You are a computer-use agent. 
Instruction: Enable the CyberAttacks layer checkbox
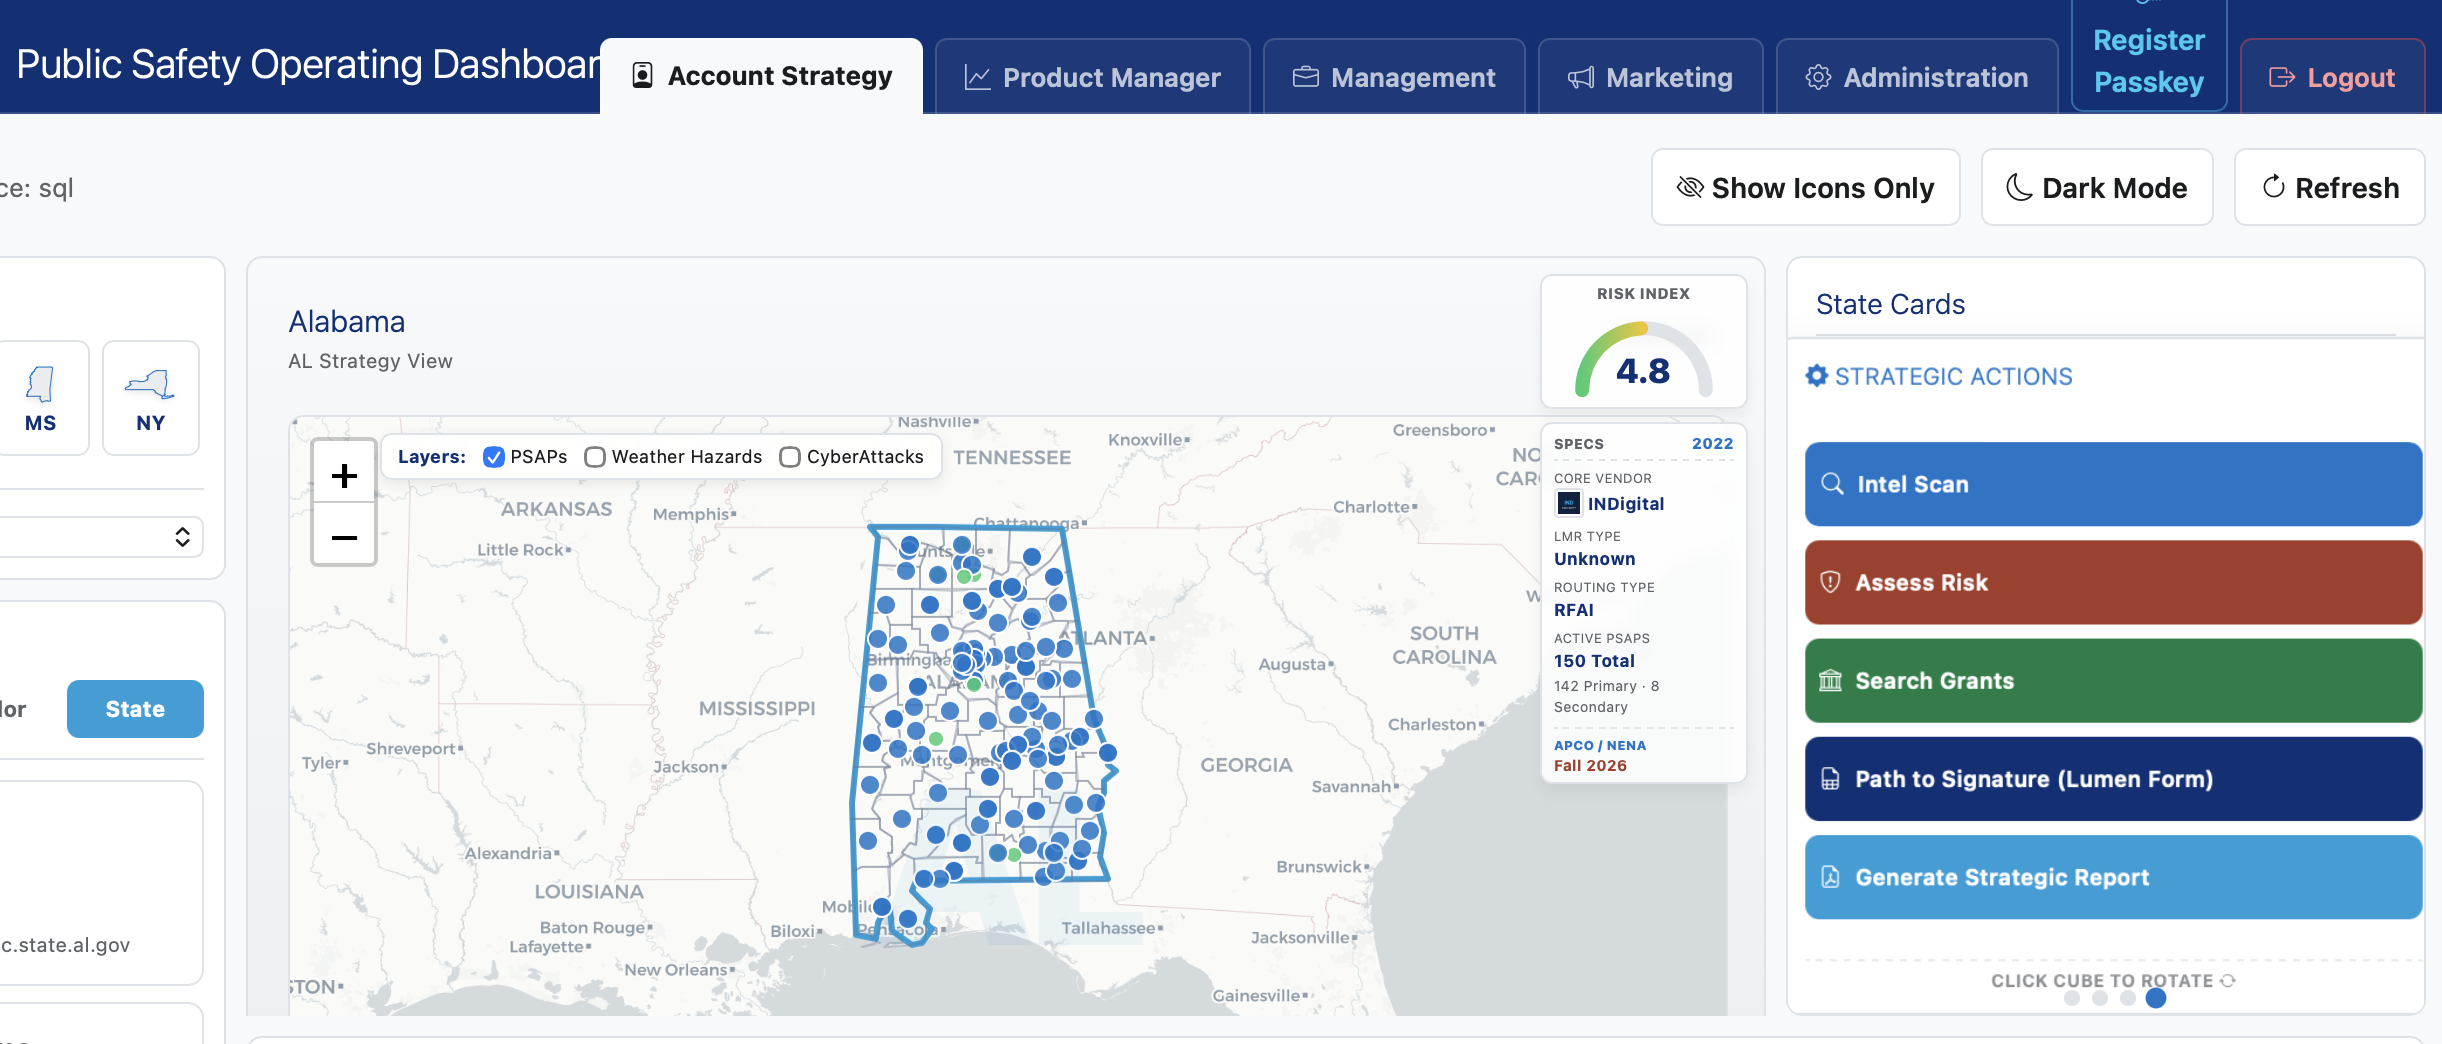coord(790,457)
